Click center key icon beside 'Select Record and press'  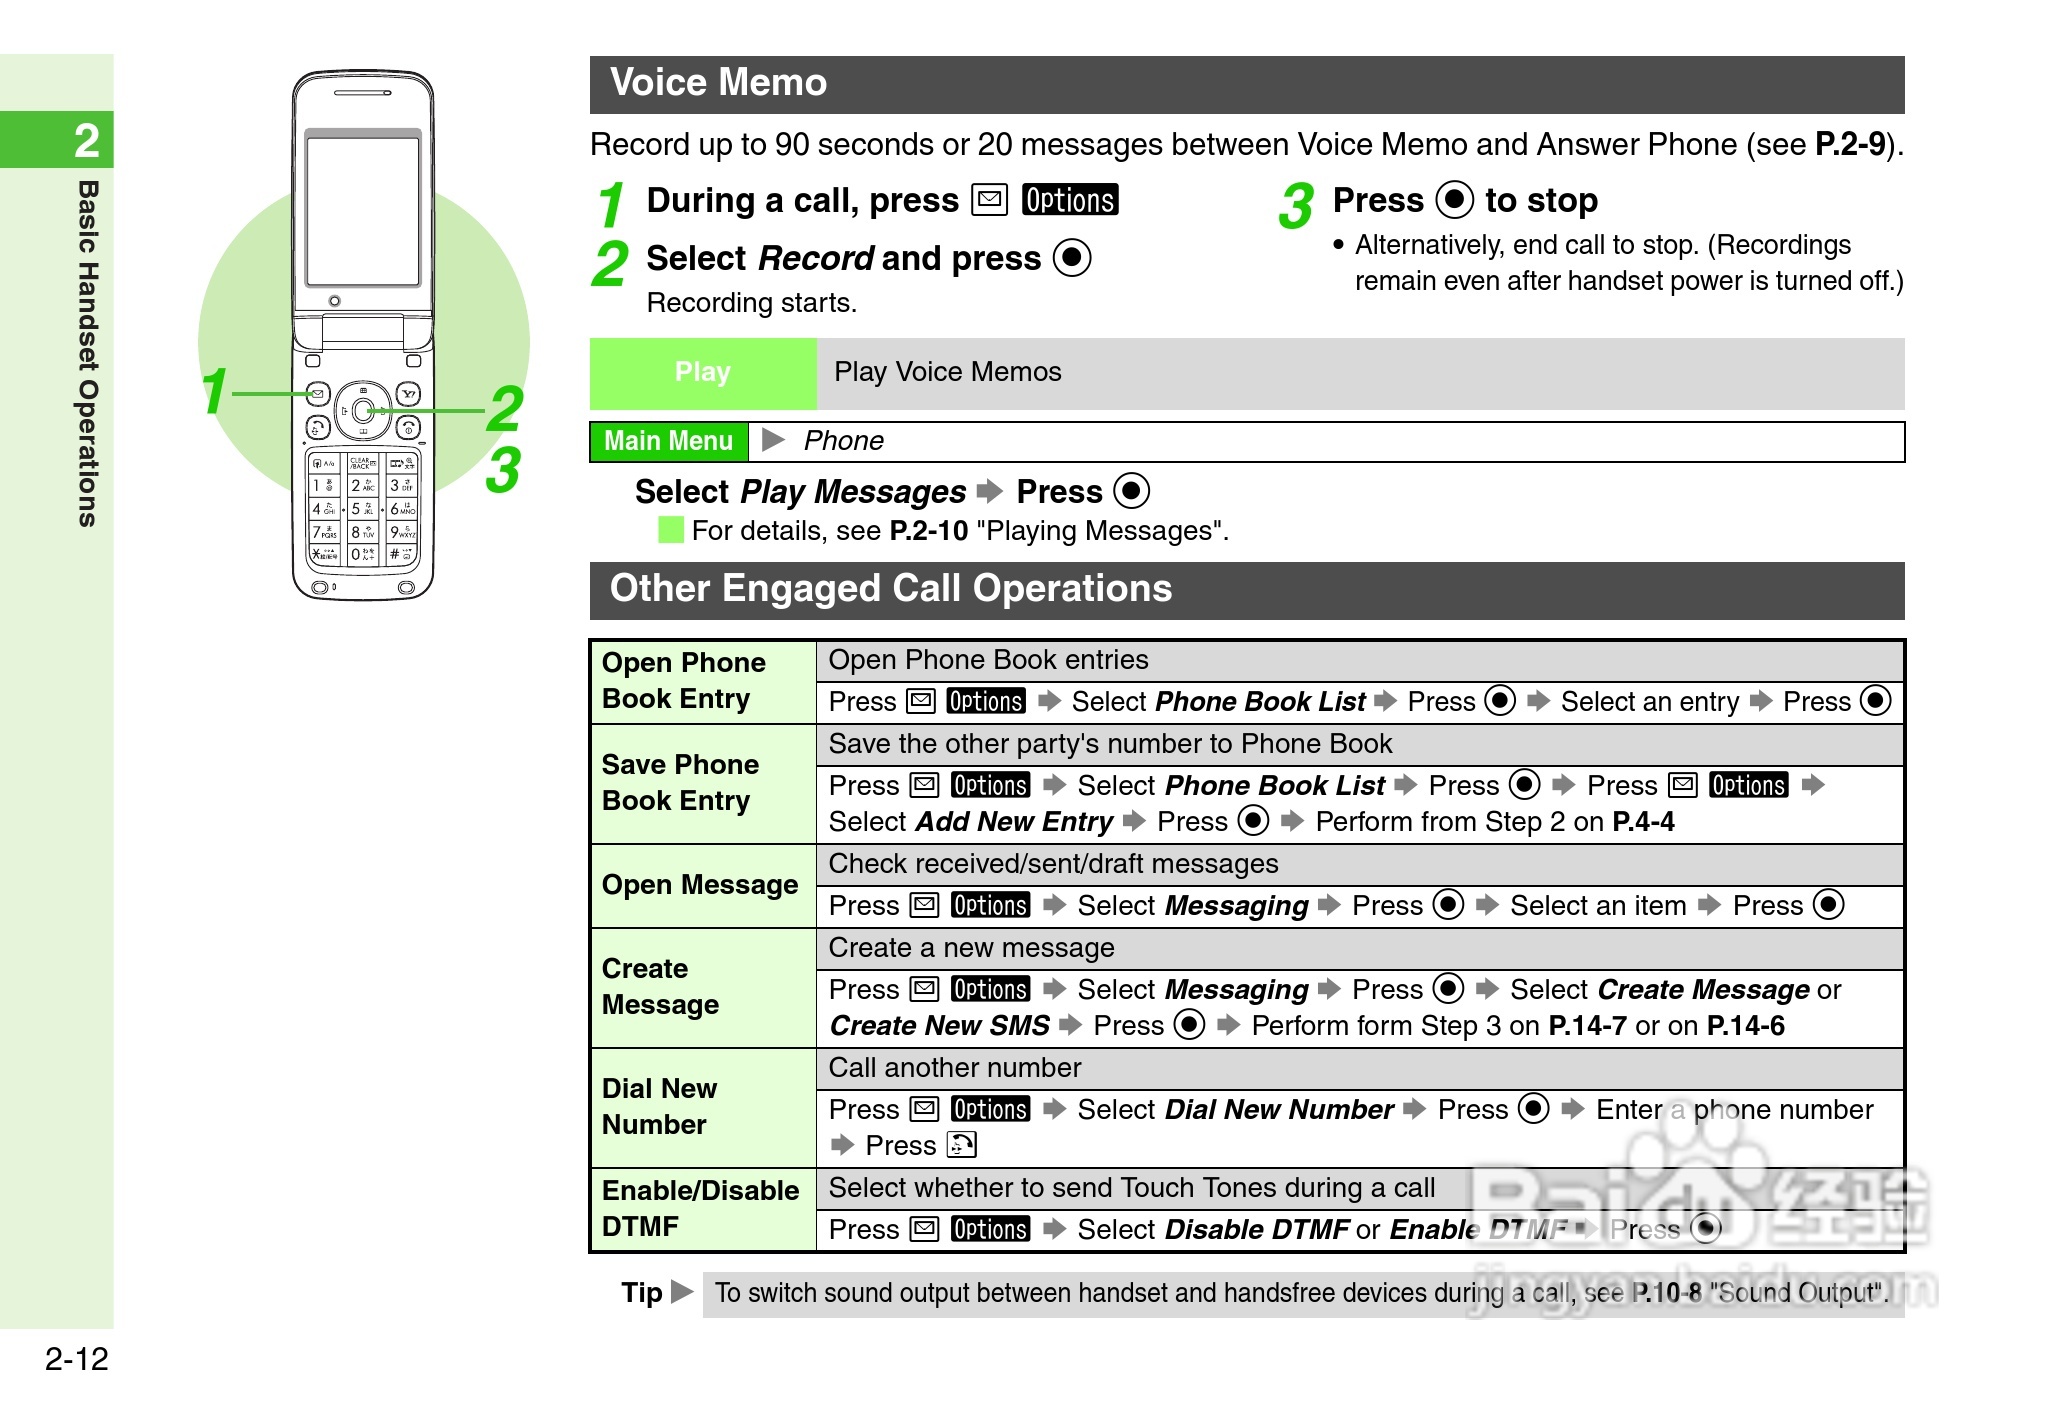pos(1072,258)
